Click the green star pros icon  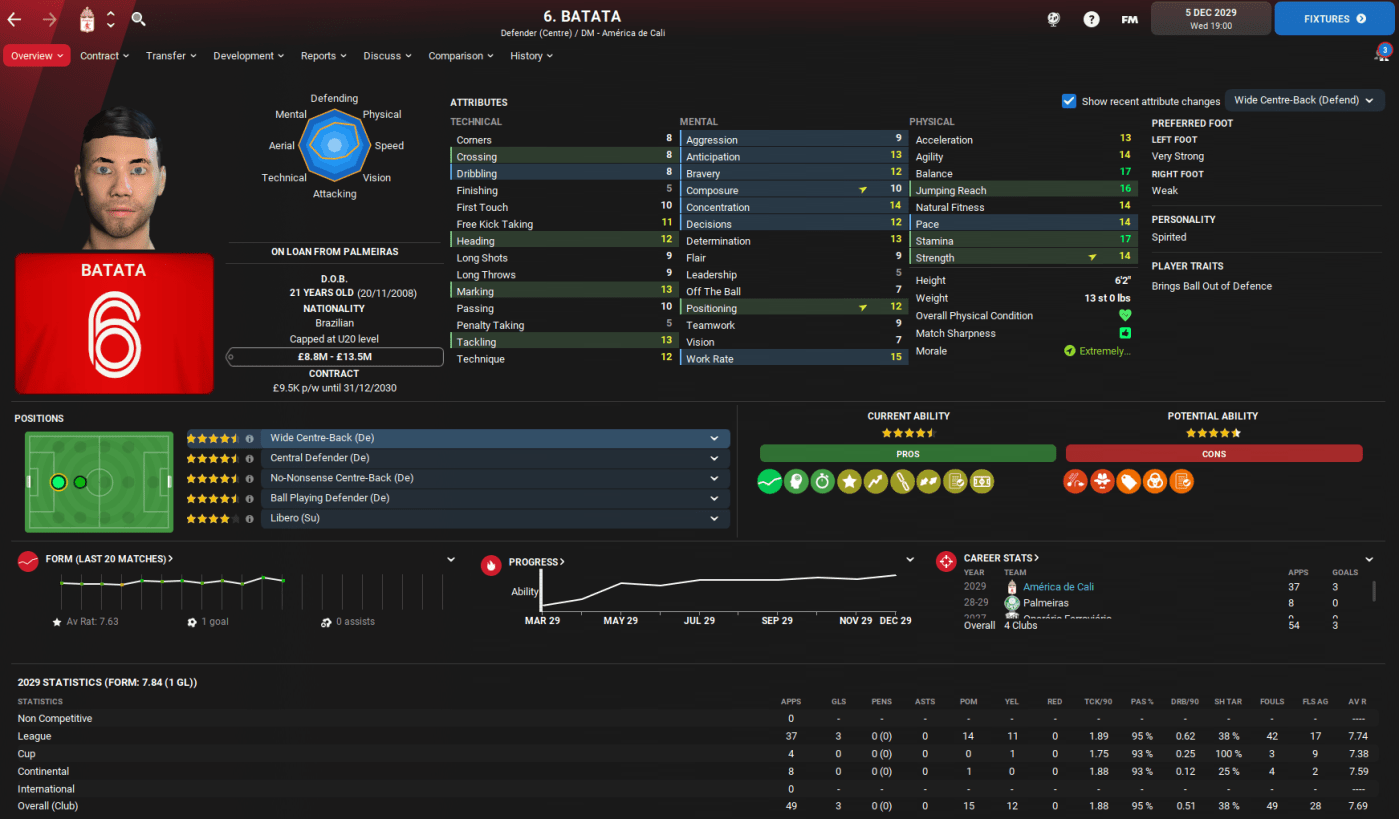(x=849, y=482)
